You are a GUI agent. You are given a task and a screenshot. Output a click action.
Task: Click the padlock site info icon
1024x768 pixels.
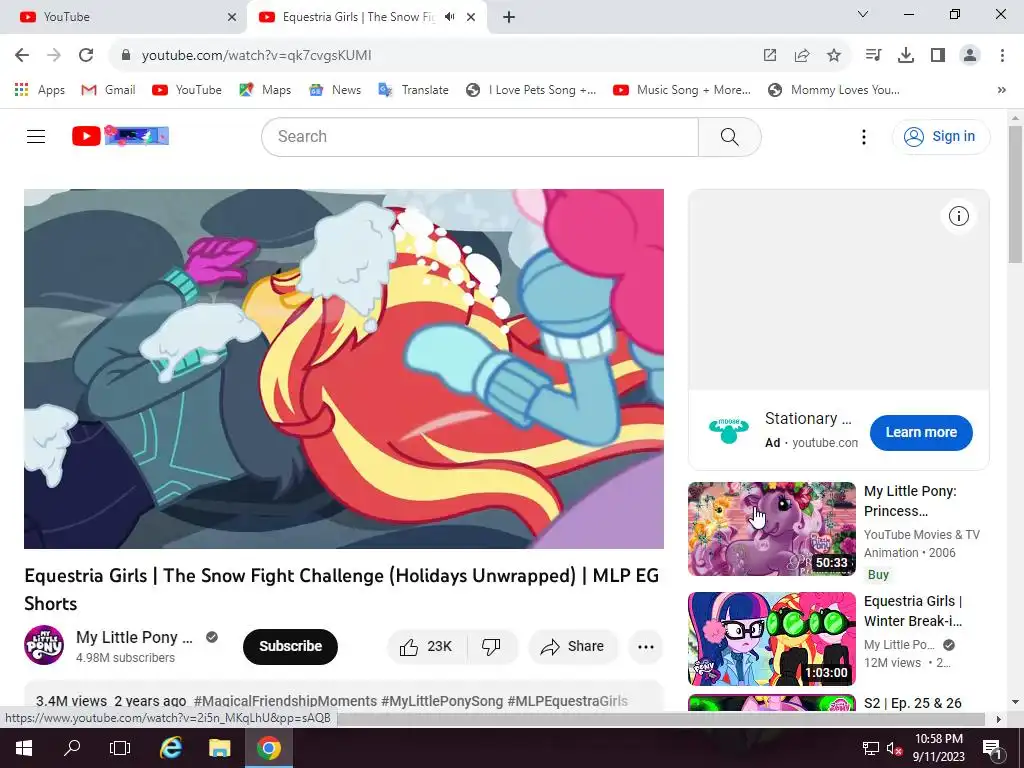pos(126,56)
